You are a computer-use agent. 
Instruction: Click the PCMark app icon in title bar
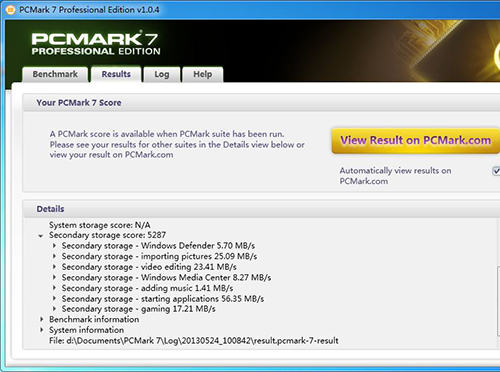(10, 10)
